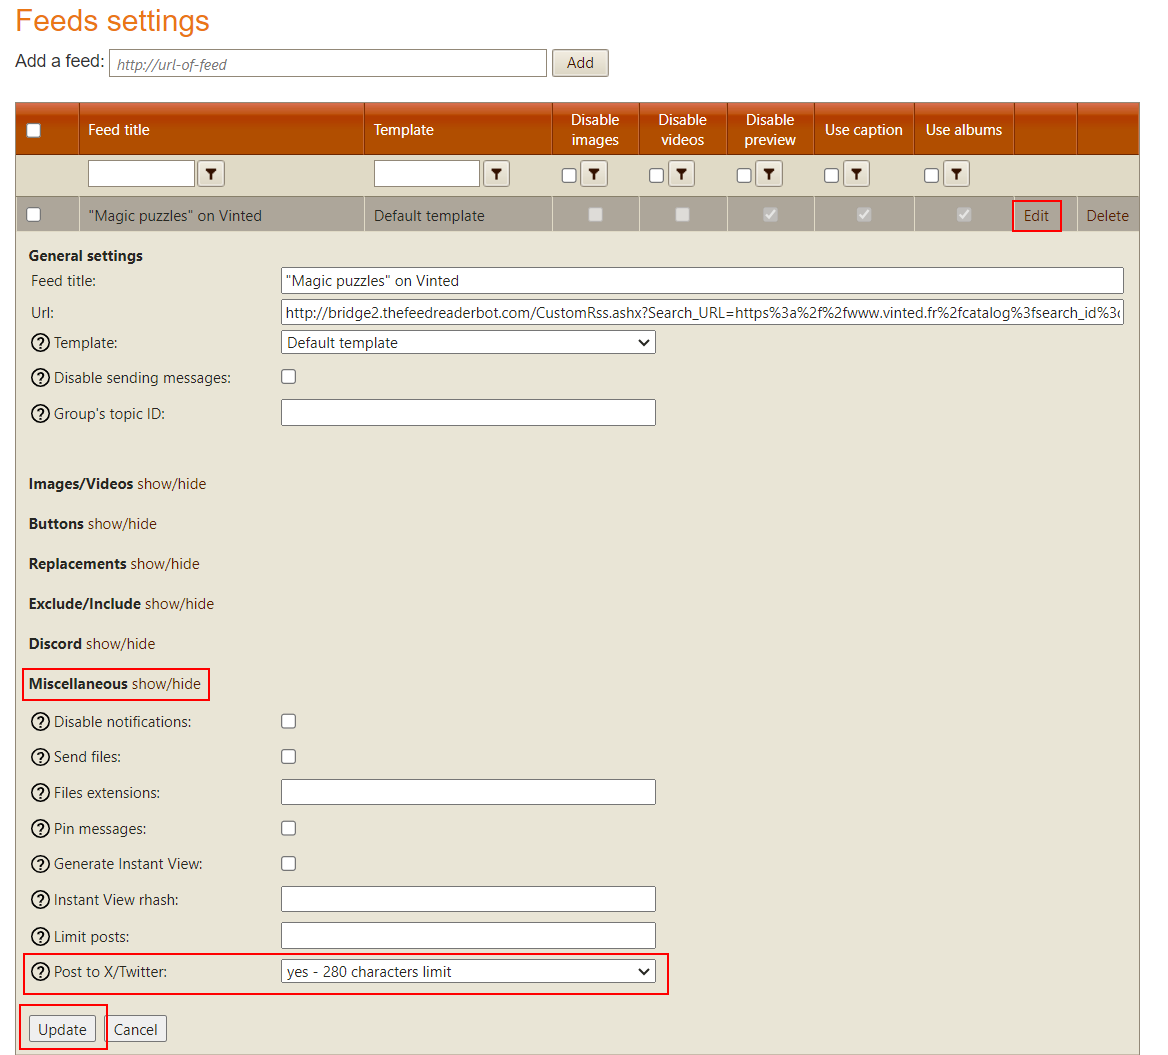Click the Template column header
This screenshot has height=1055, width=1168.
point(404,130)
